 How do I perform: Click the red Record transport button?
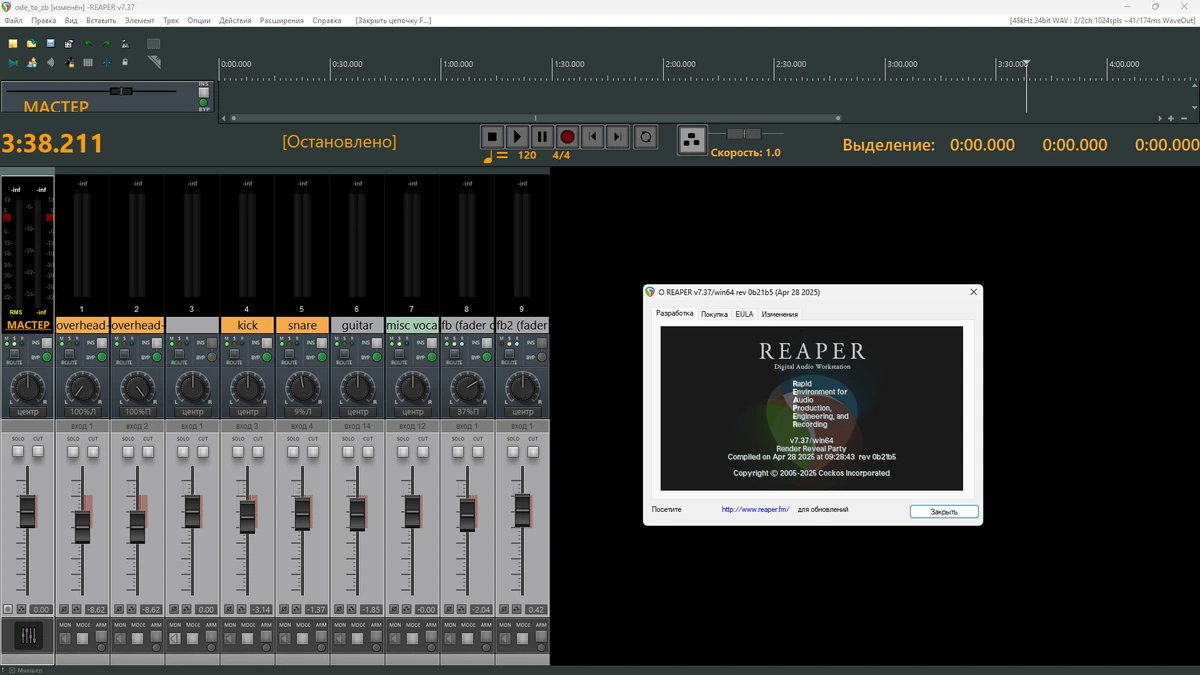[x=567, y=136]
